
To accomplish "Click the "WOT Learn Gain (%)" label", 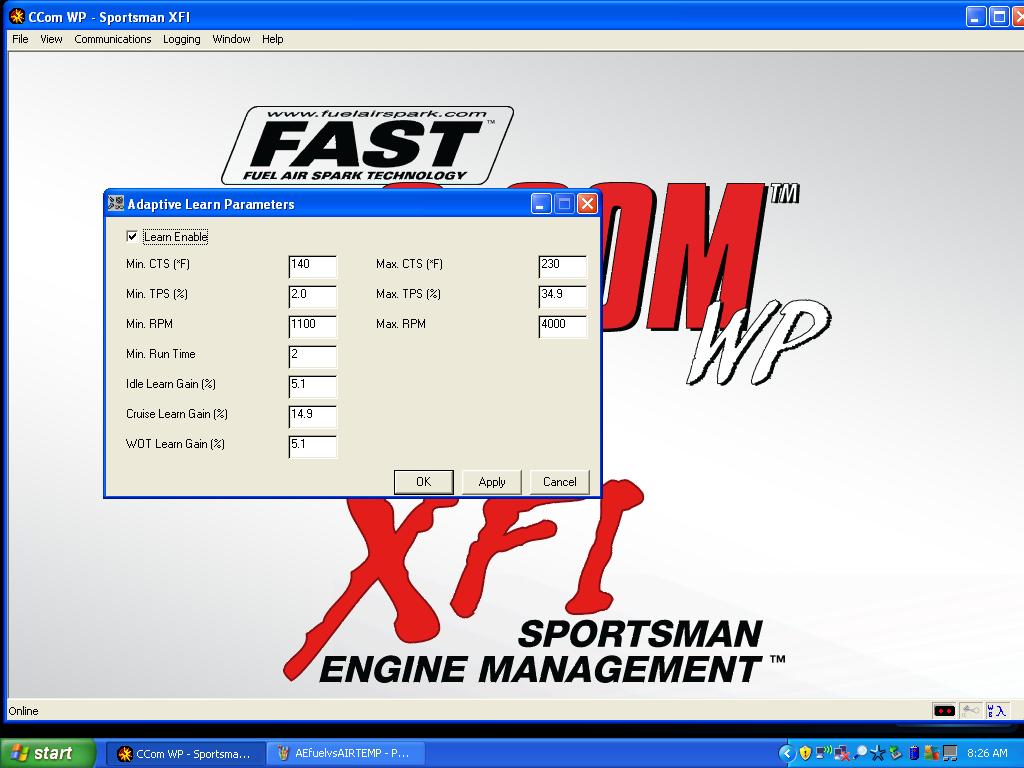I will 175,444.
